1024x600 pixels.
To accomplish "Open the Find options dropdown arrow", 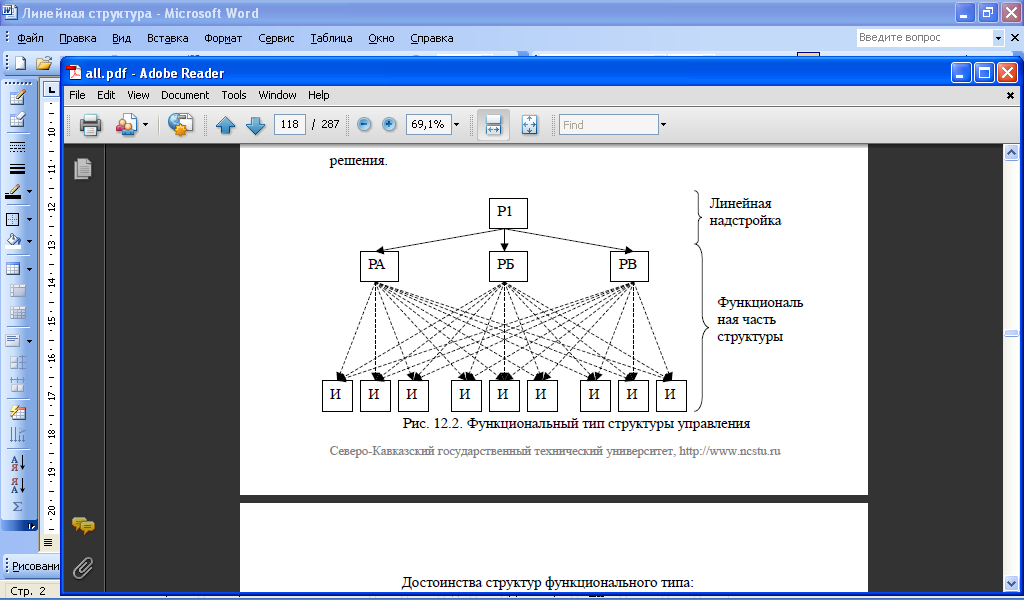I will pyautogui.click(x=664, y=124).
